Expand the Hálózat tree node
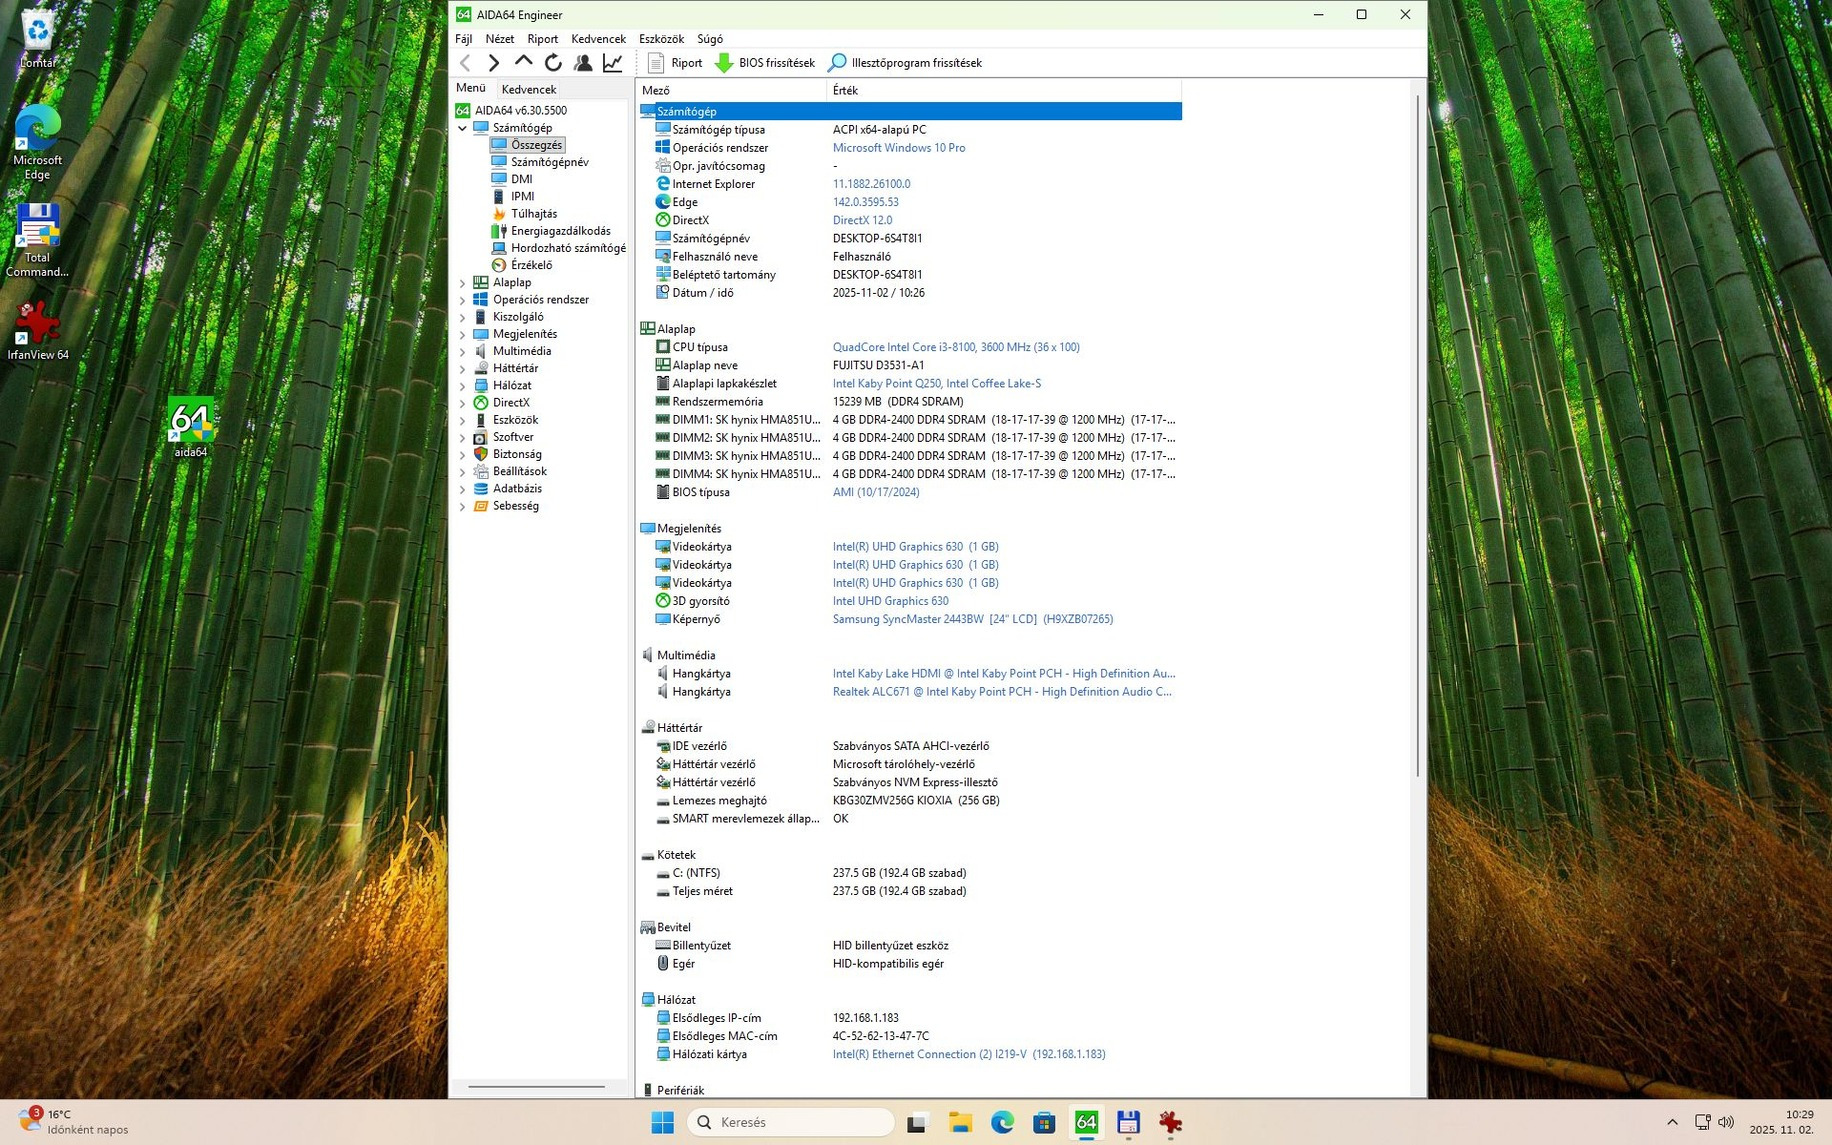 [x=462, y=386]
